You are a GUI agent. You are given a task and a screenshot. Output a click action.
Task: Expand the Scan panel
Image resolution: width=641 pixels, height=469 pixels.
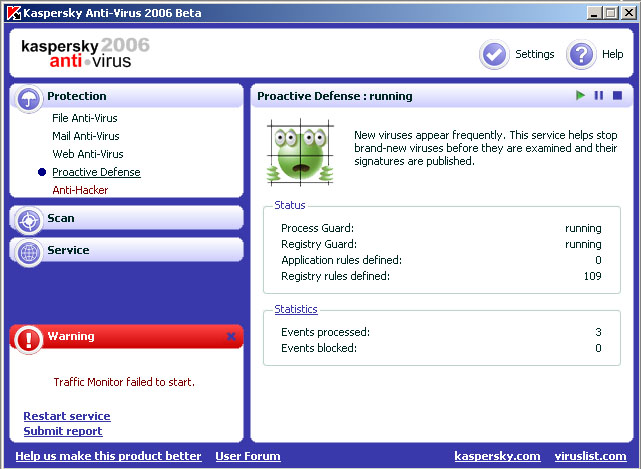pos(127,218)
